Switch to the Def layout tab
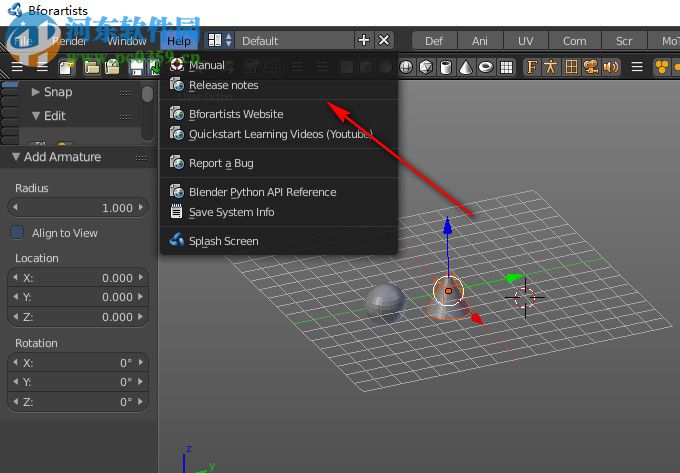 tap(434, 41)
